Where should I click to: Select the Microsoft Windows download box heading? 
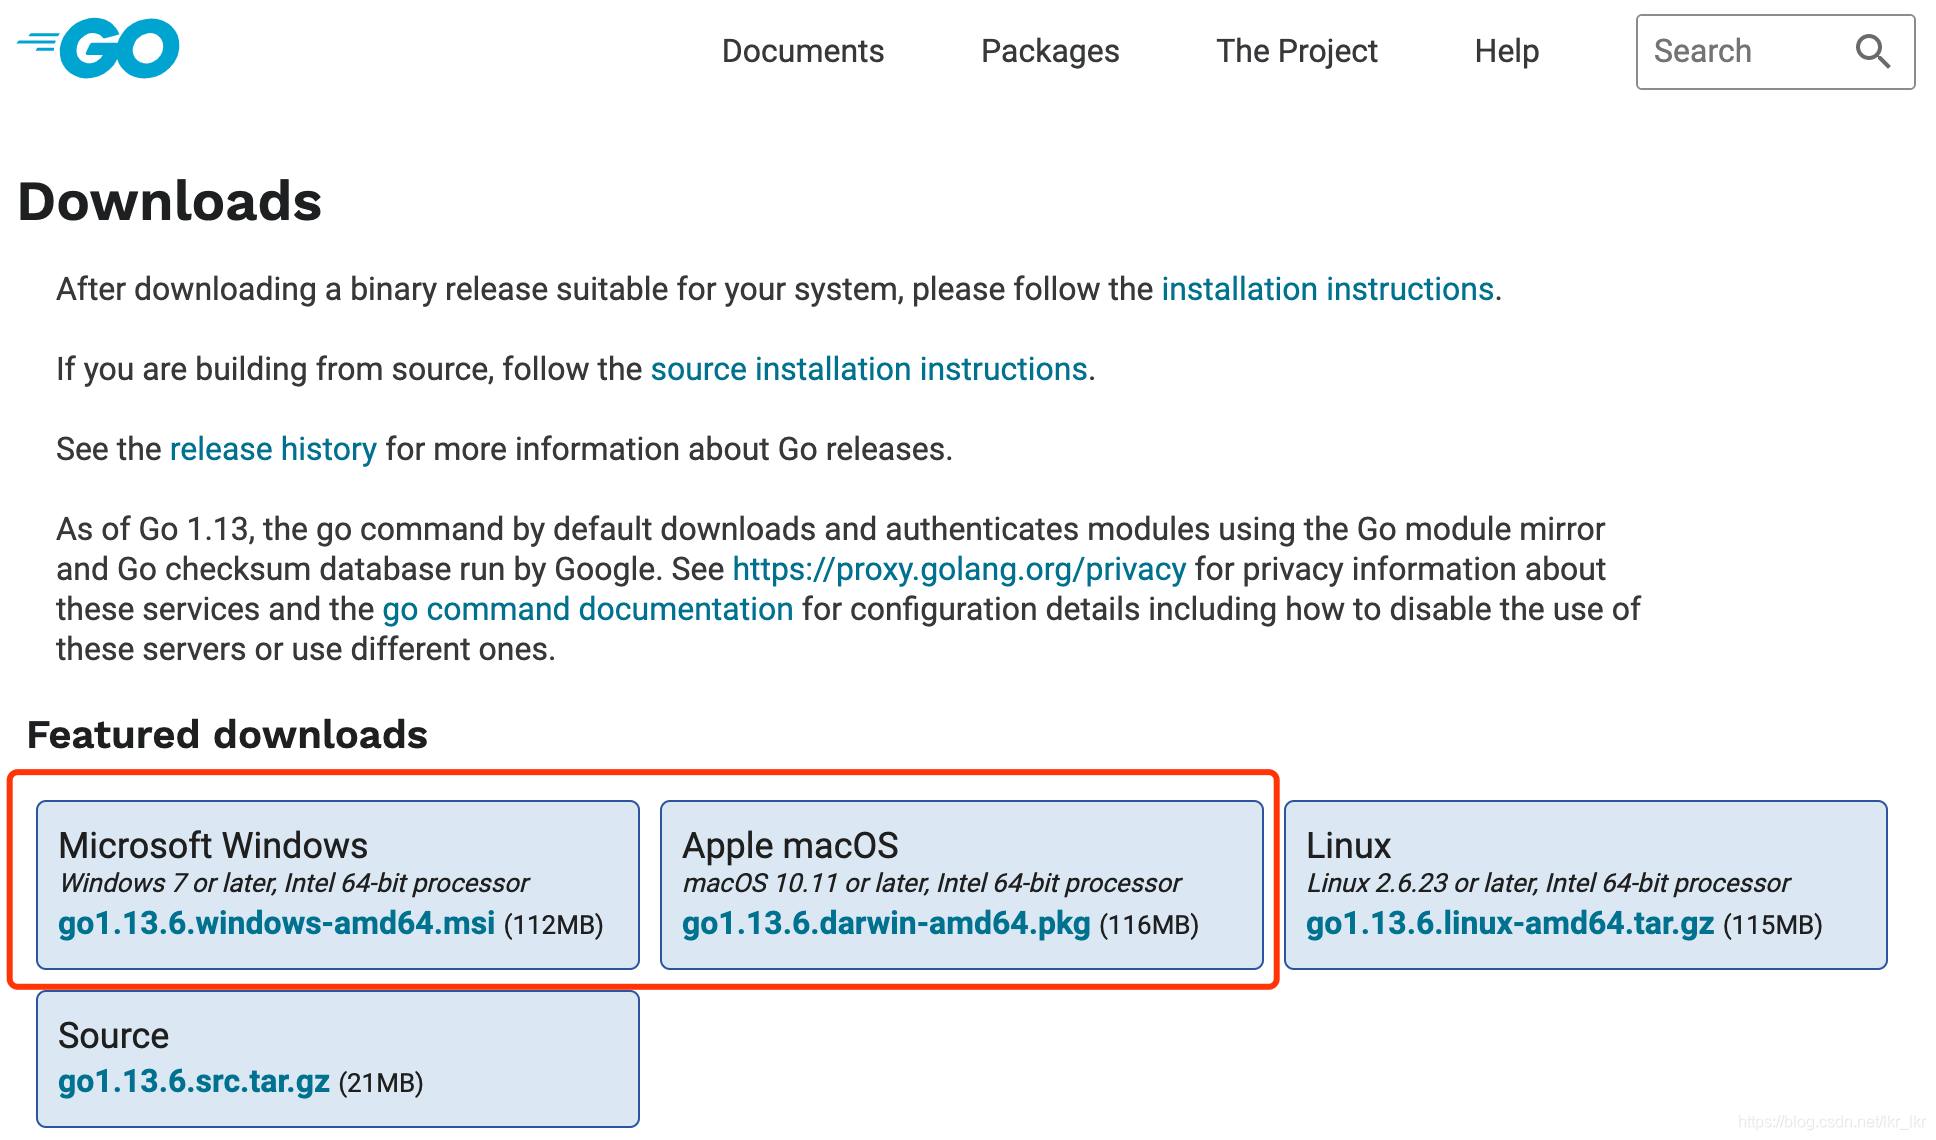pos(213,846)
